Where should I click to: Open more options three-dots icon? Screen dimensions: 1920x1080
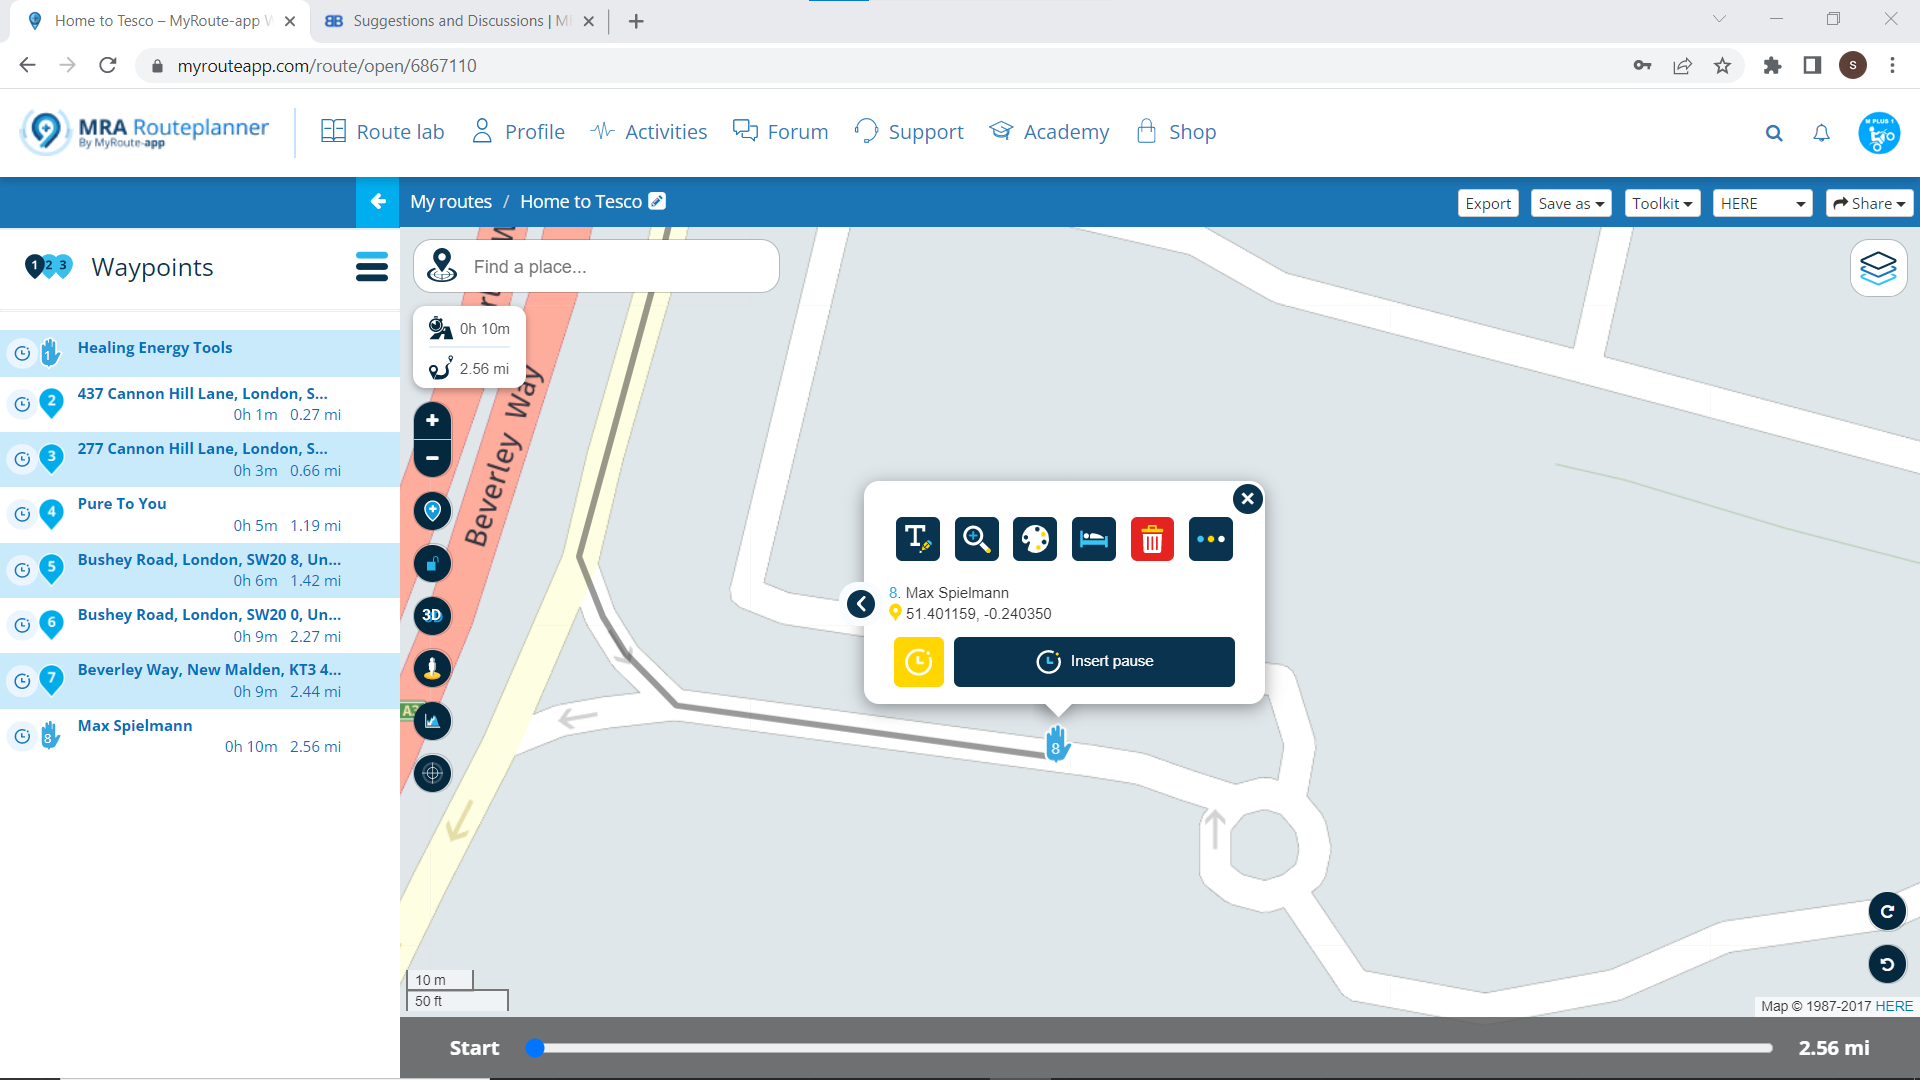point(1211,539)
